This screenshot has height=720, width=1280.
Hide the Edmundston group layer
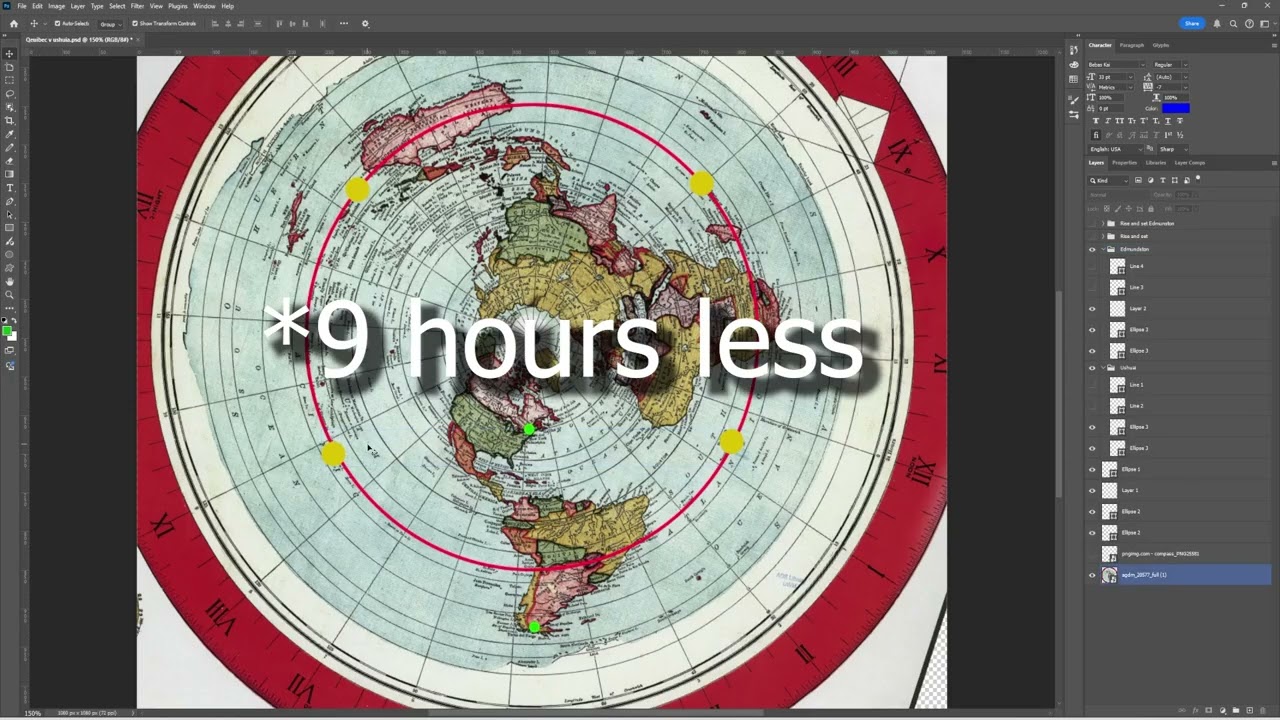click(x=1092, y=249)
